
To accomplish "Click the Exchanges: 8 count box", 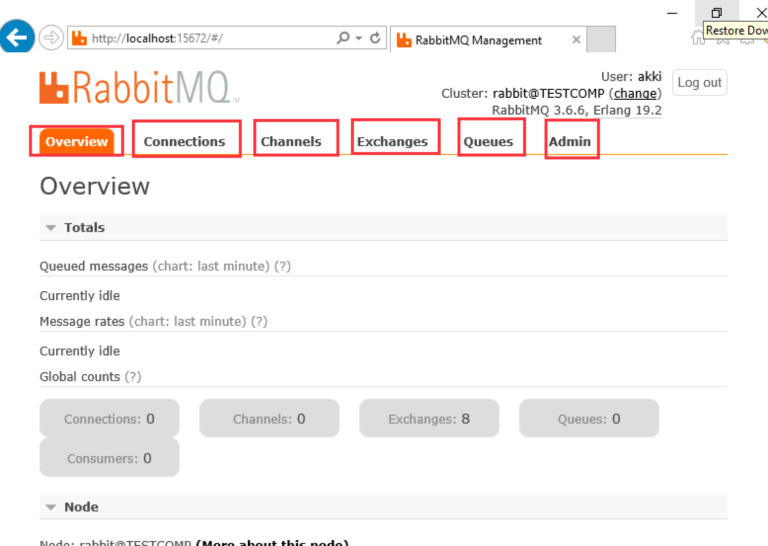I will pos(429,418).
